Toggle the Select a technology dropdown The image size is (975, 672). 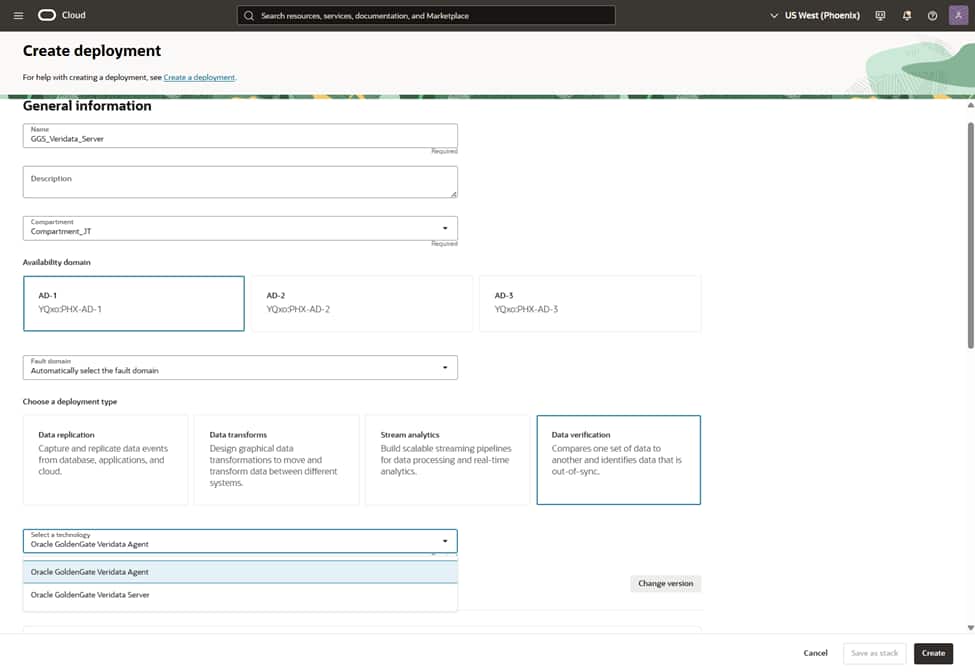[x=240, y=541]
